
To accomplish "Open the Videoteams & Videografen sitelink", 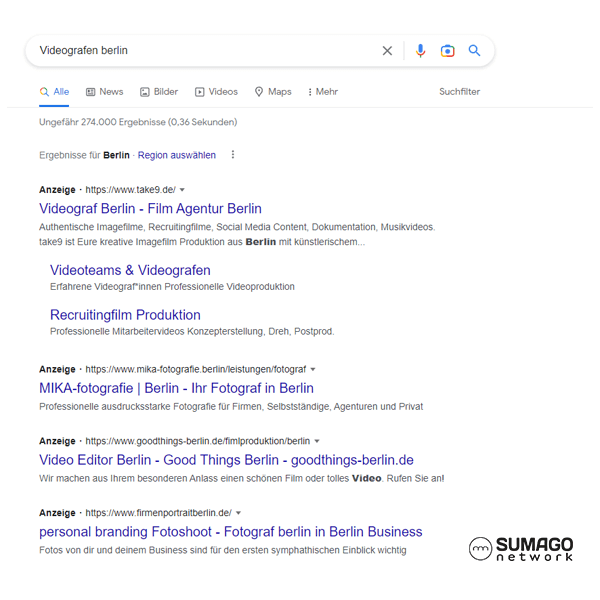I will click(x=130, y=270).
